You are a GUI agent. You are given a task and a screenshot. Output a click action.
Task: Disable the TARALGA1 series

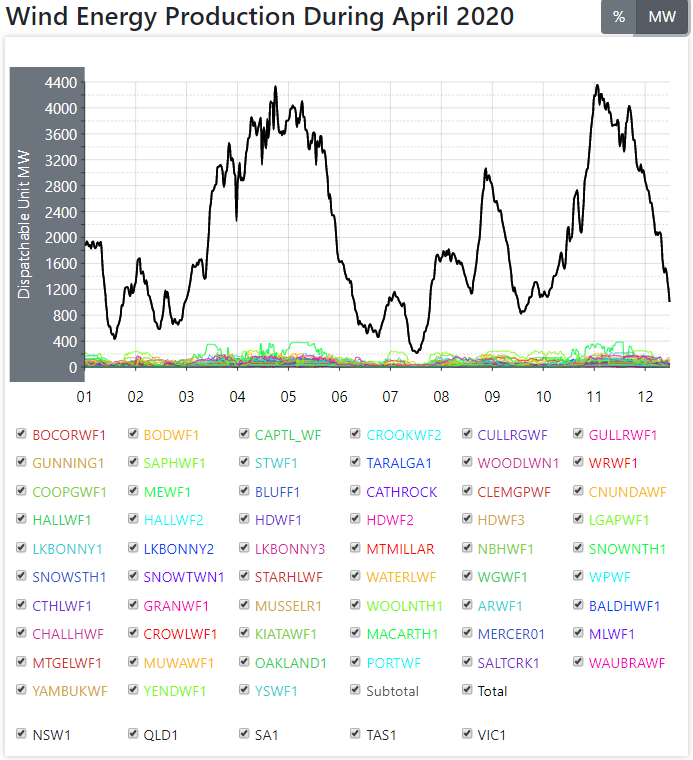click(x=357, y=463)
